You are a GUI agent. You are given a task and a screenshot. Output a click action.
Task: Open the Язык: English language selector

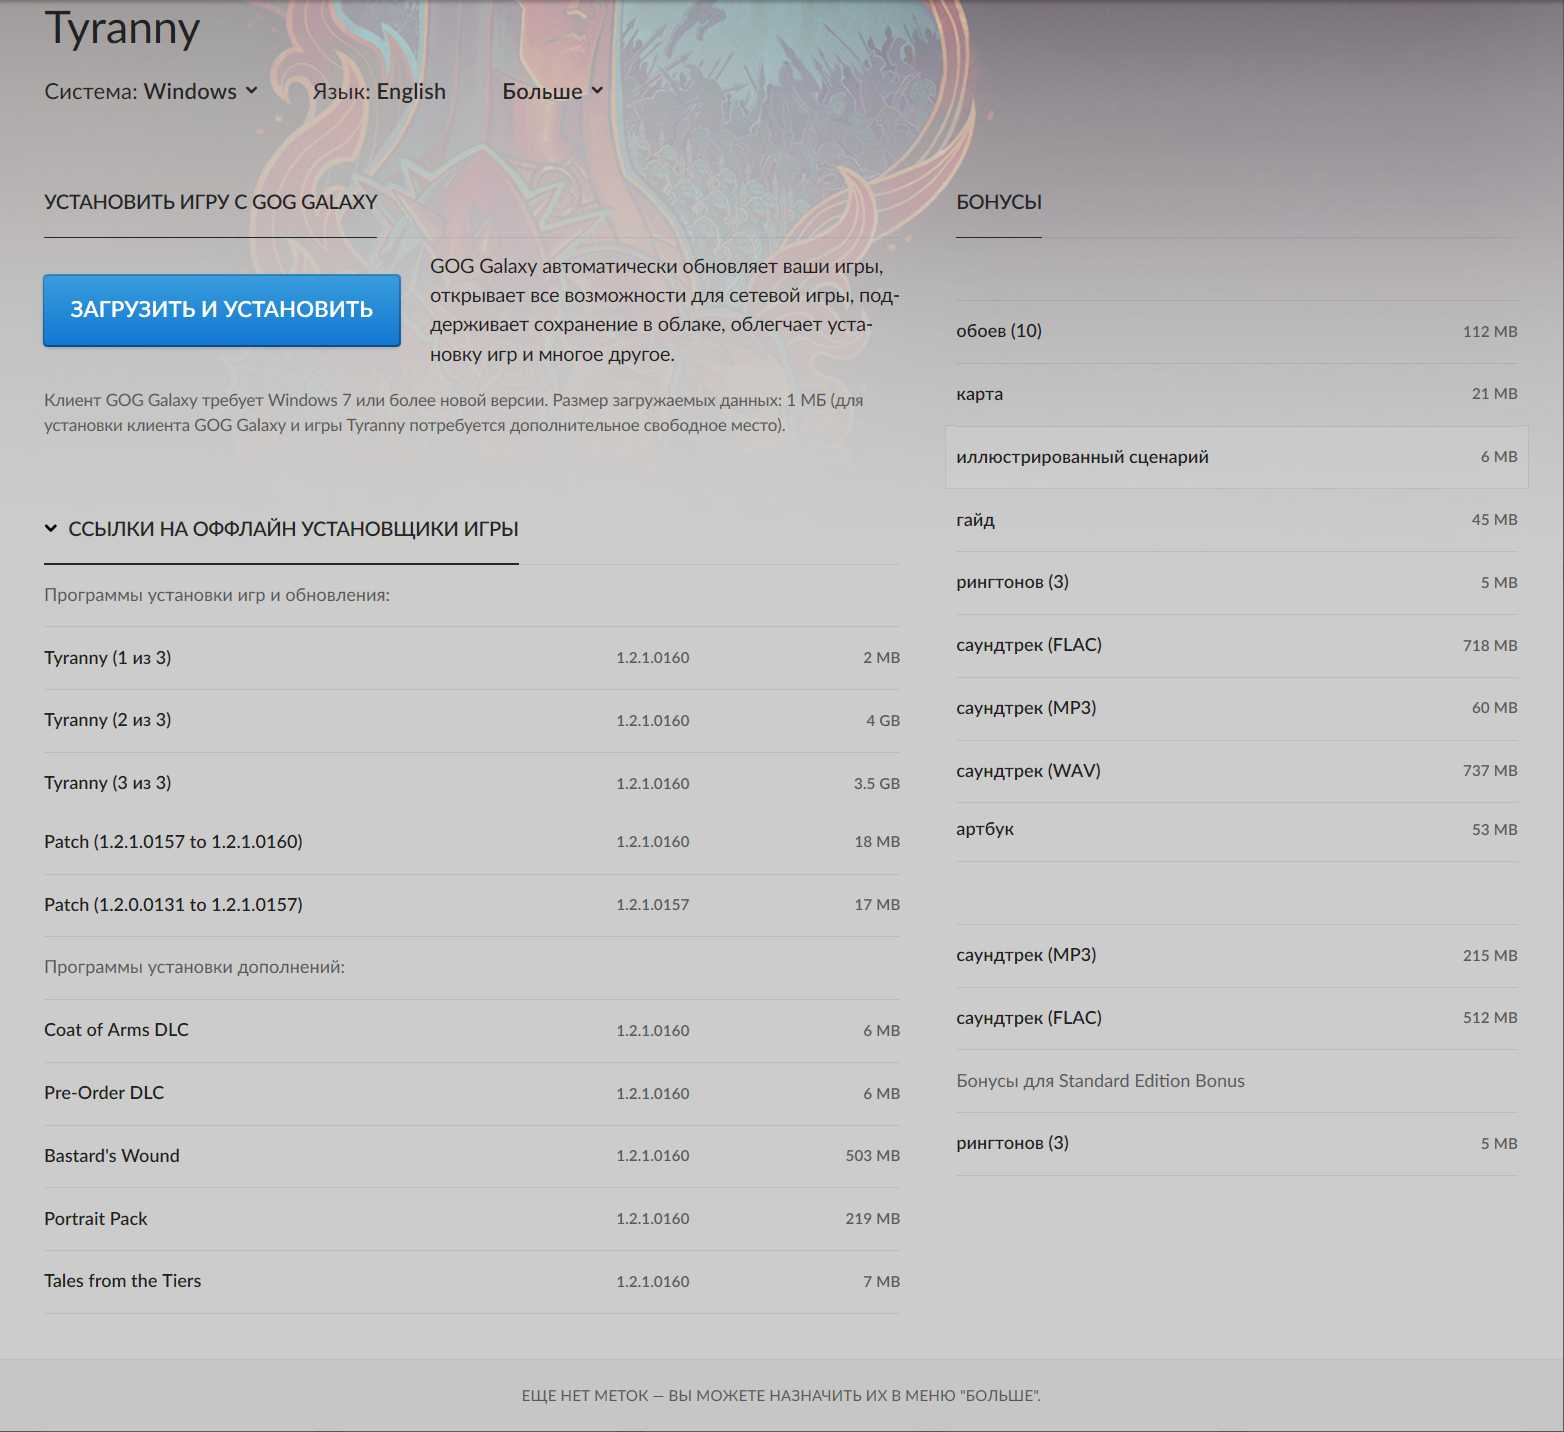coord(379,91)
